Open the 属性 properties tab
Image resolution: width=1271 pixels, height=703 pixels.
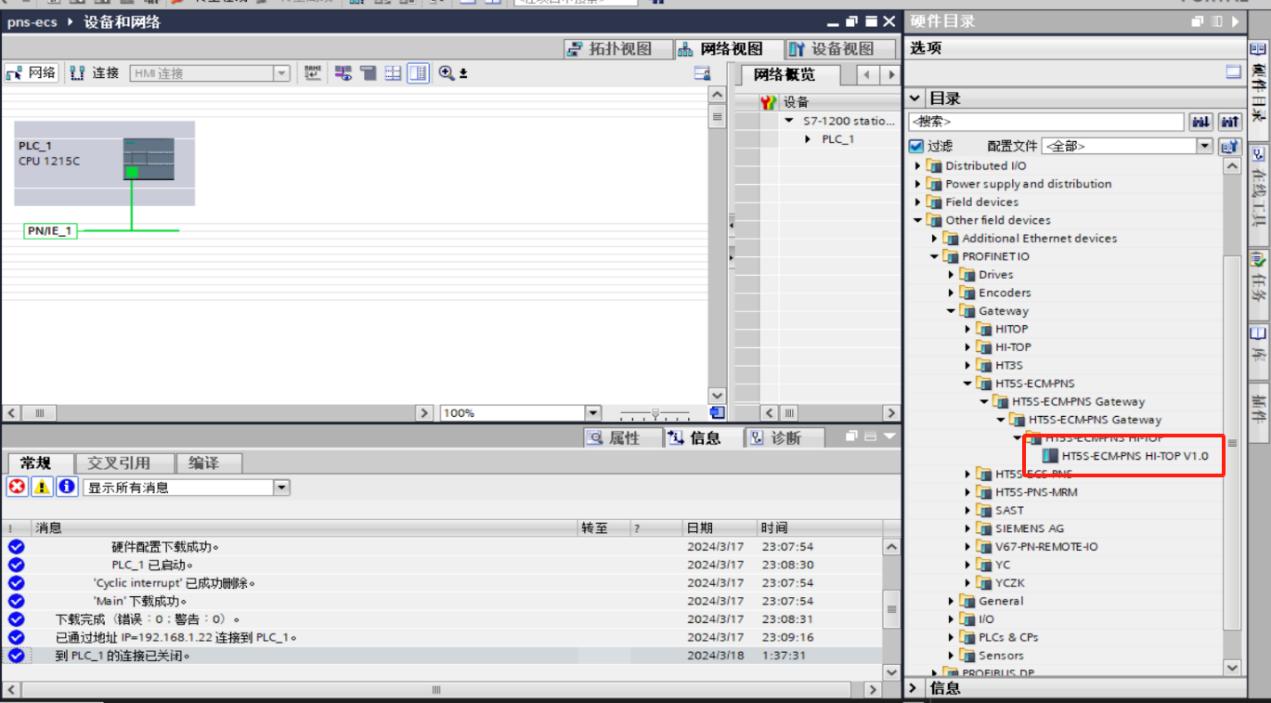[620, 437]
